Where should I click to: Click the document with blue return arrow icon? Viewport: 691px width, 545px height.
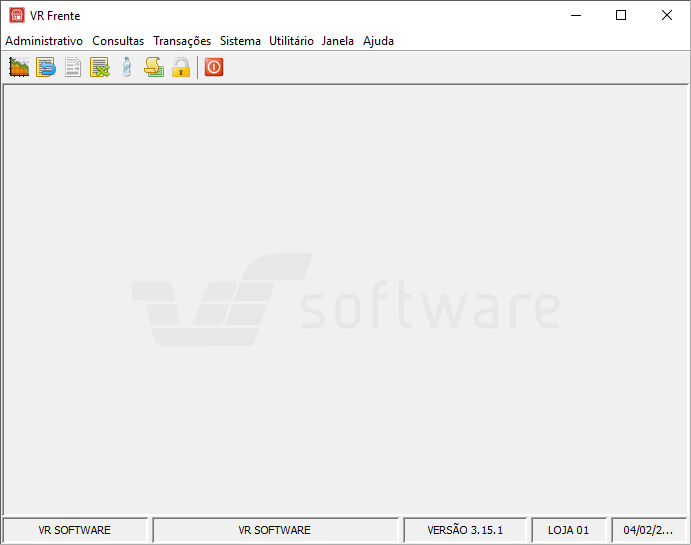tap(46, 67)
